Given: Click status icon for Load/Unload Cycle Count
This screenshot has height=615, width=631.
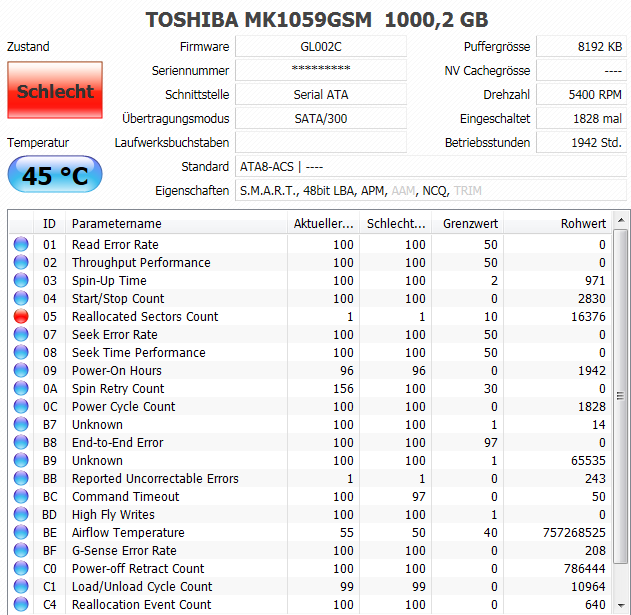Looking at the screenshot, I should click(x=21, y=586).
